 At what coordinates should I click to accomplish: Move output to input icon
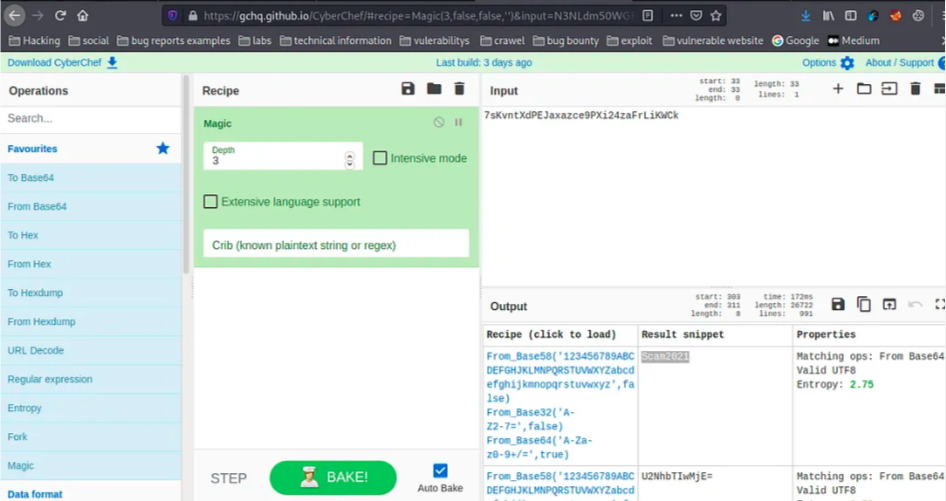click(x=889, y=305)
